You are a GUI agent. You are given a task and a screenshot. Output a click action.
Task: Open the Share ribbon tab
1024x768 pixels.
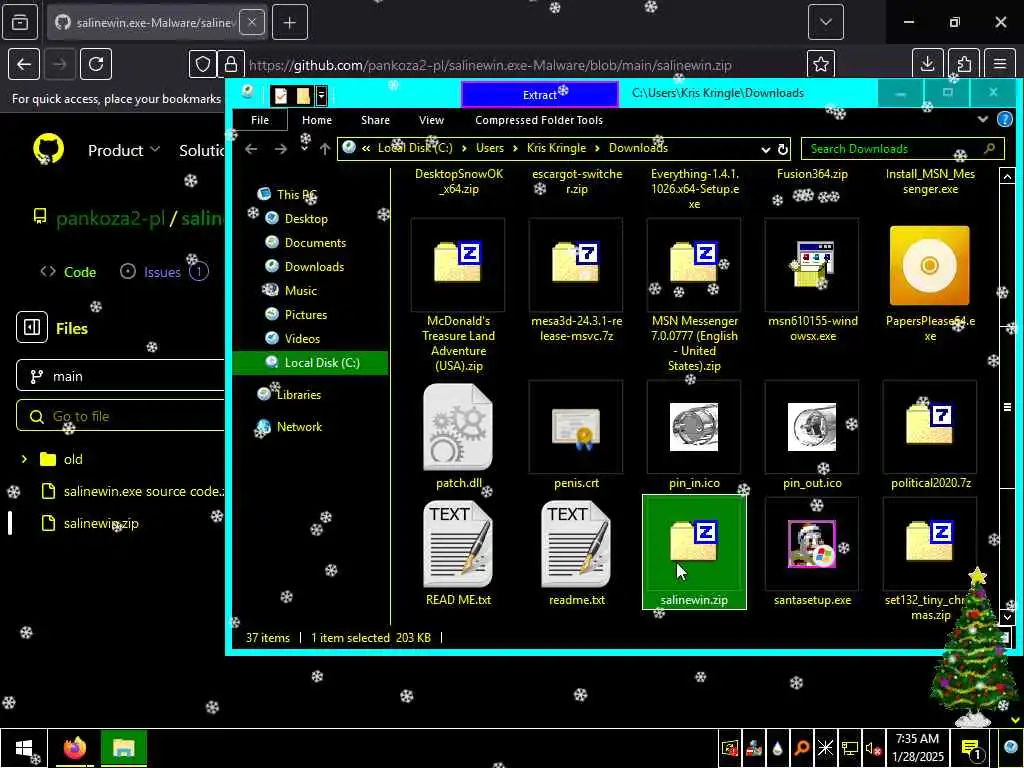click(376, 120)
